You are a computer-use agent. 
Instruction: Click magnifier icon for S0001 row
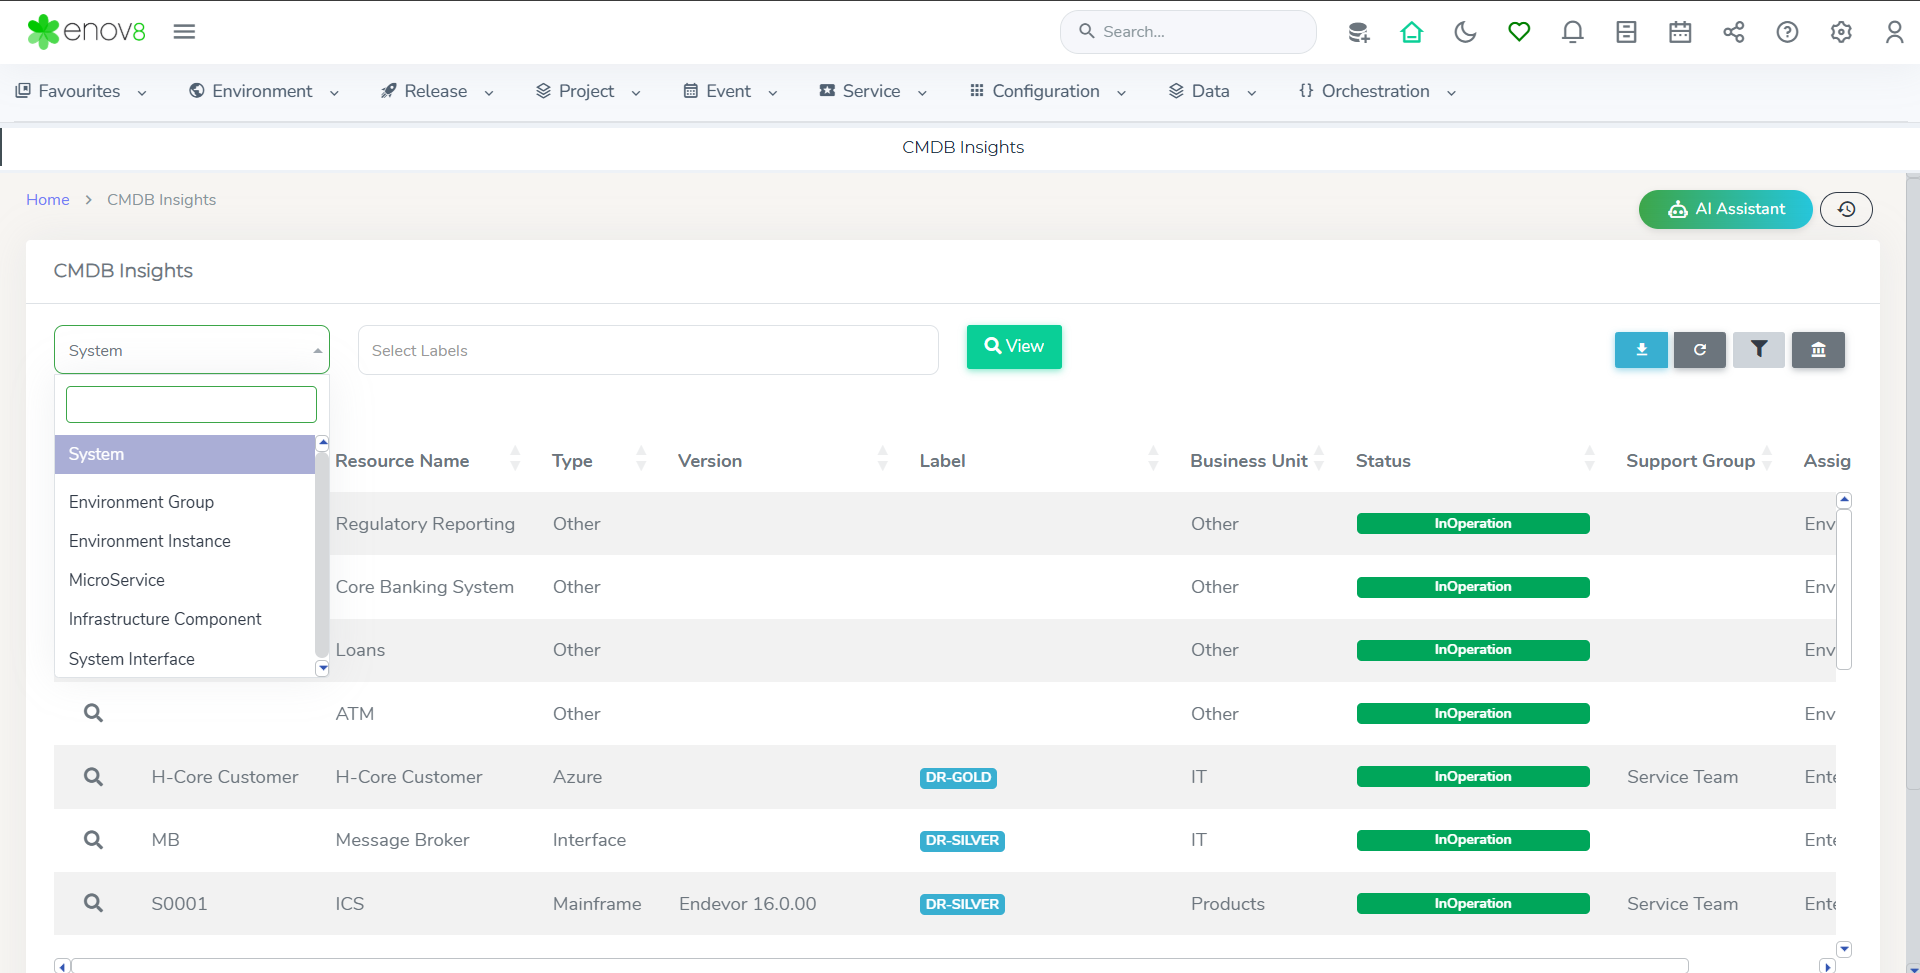click(x=93, y=903)
